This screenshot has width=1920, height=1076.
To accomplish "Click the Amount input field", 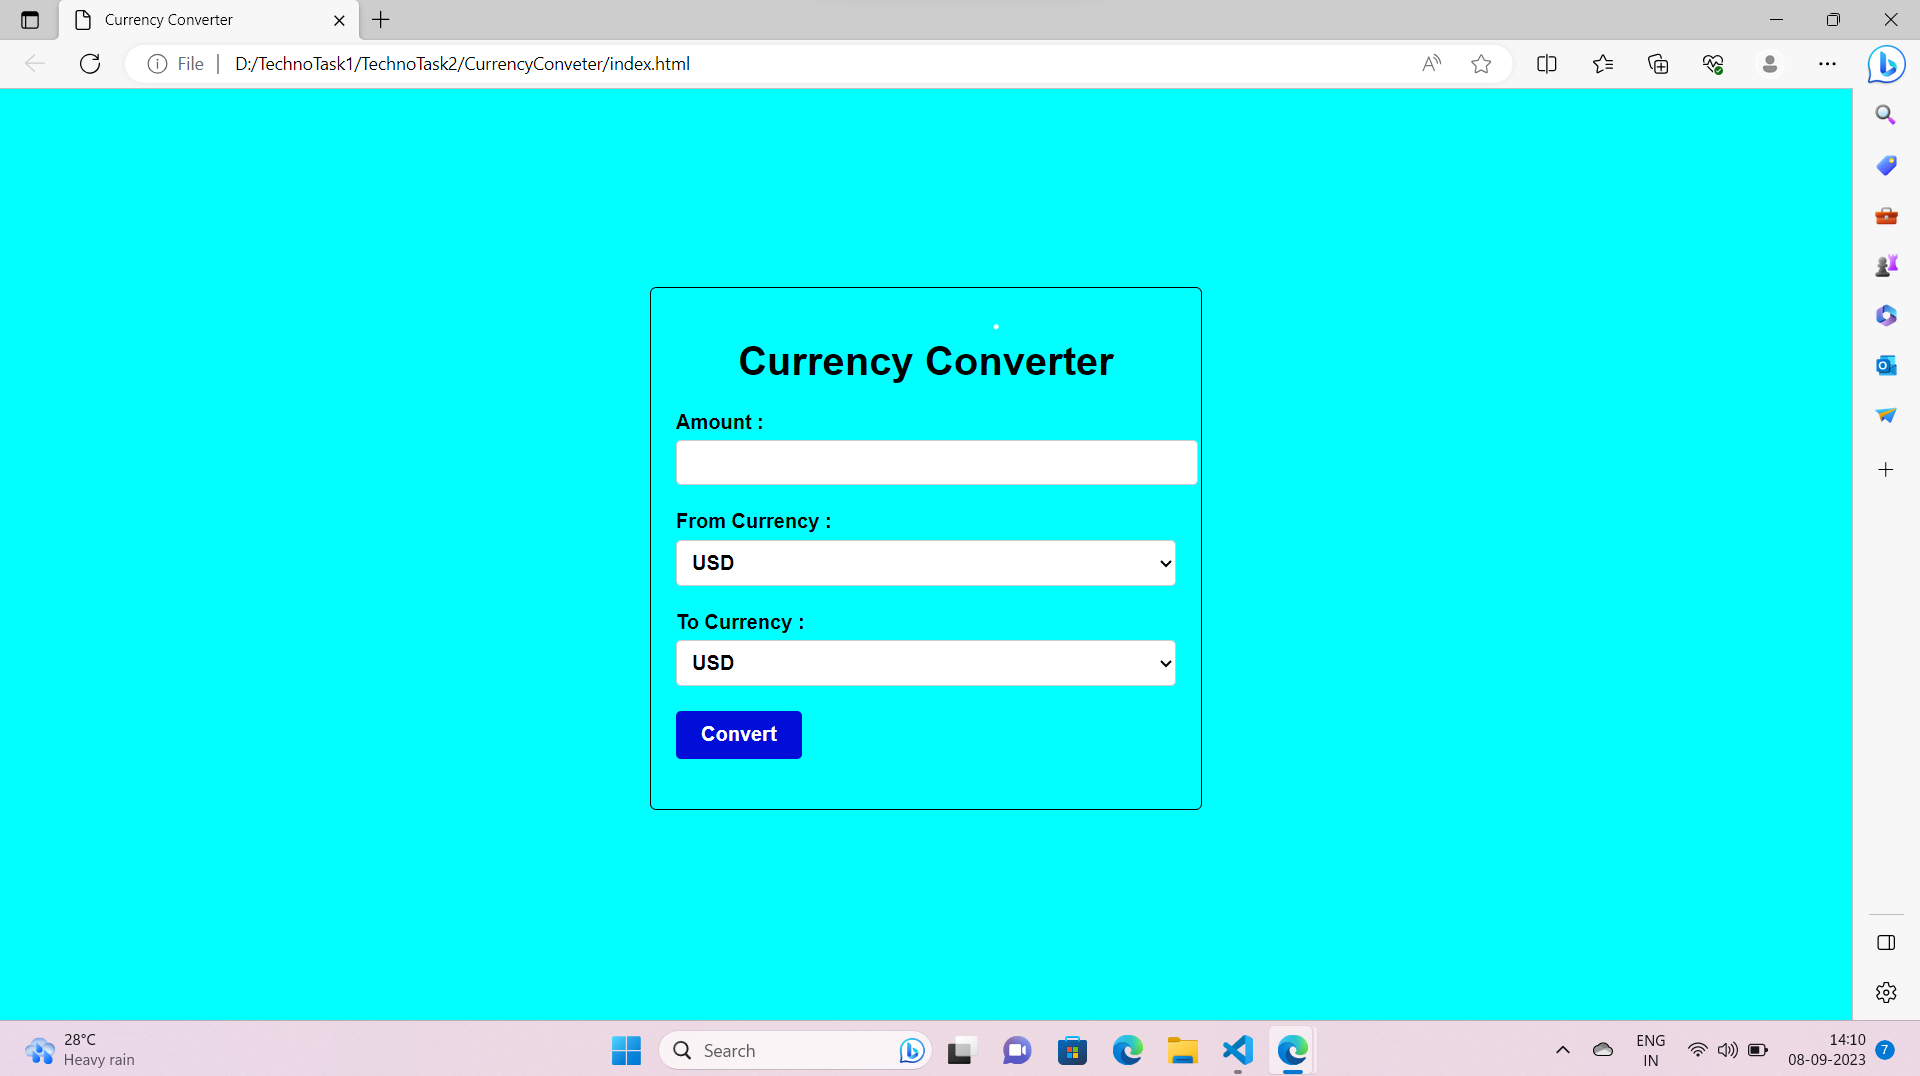I will pyautogui.click(x=936, y=463).
